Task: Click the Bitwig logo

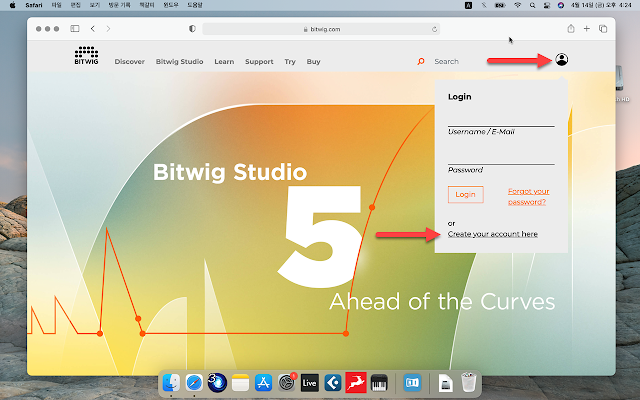Action: (86, 56)
